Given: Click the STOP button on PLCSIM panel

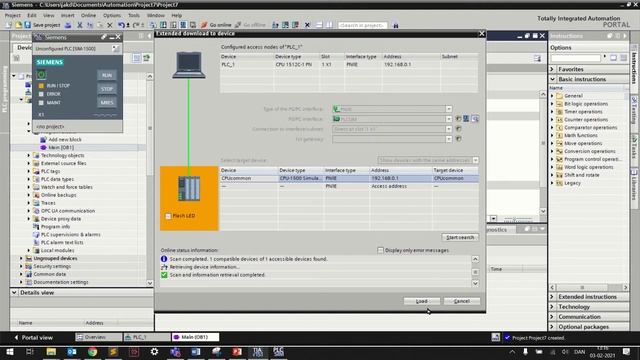Looking at the screenshot, I should coord(107,89).
